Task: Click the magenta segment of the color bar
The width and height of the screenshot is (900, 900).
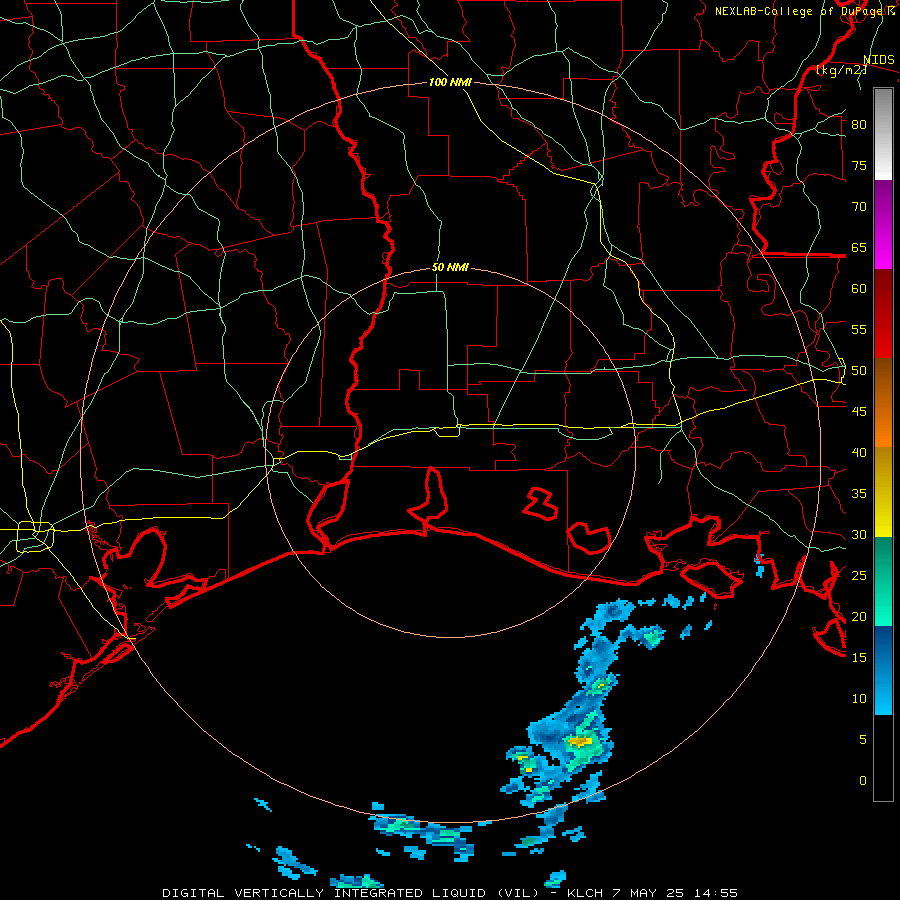Action: pos(883,225)
